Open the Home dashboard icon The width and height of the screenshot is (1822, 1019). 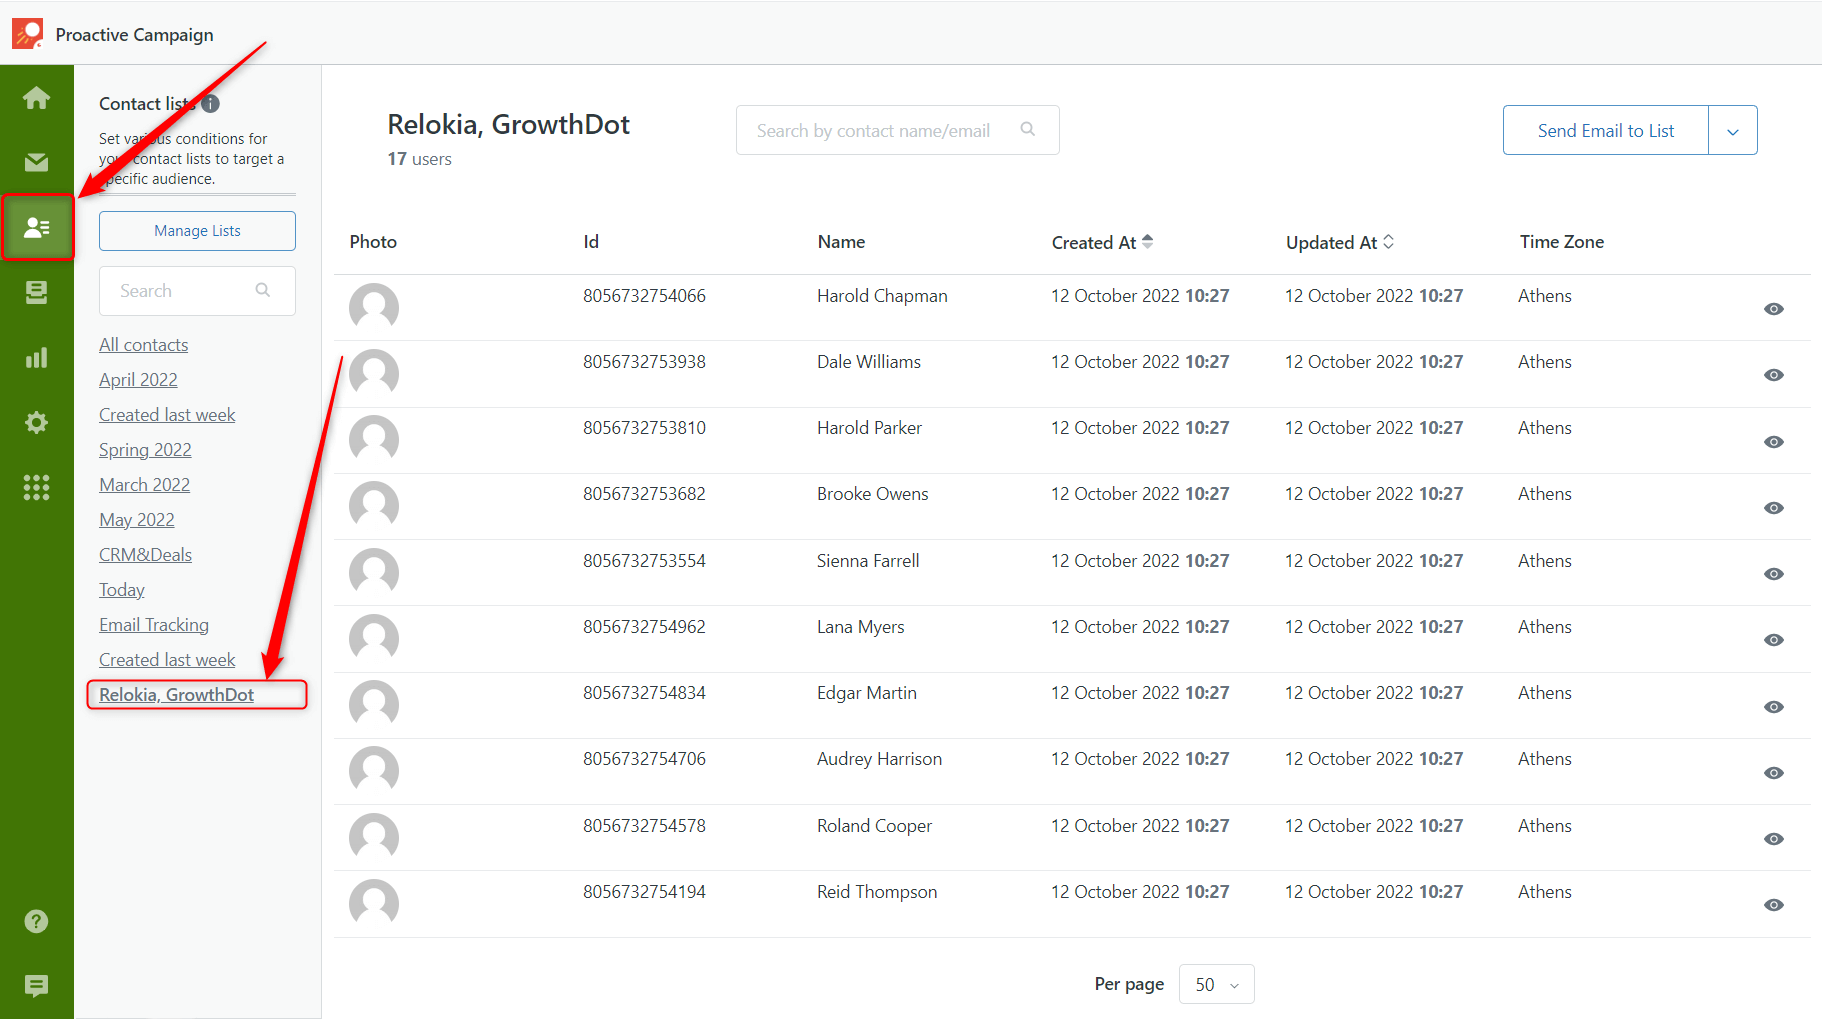36,97
